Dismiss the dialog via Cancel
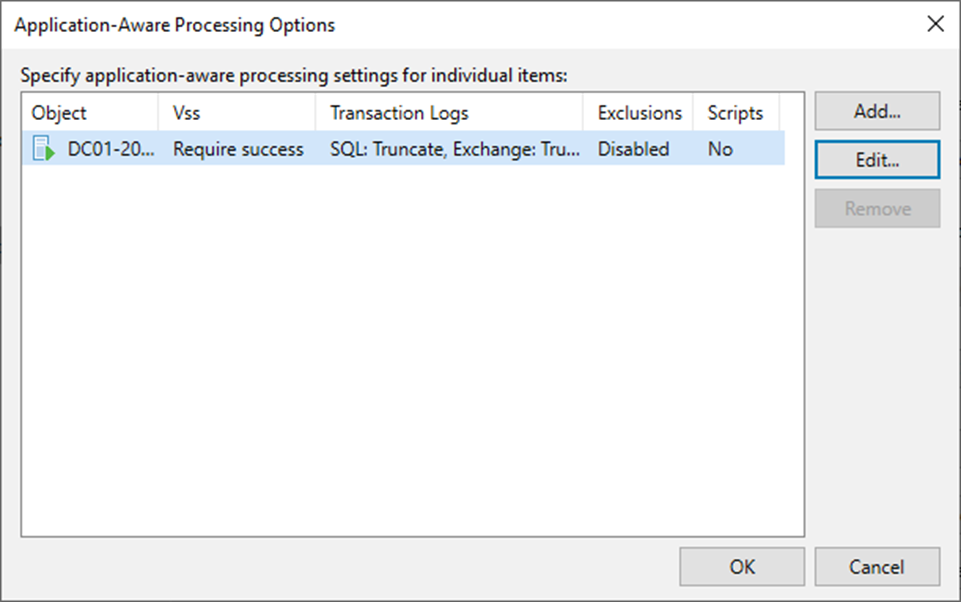Image resolution: width=961 pixels, height=602 pixels. click(x=877, y=566)
